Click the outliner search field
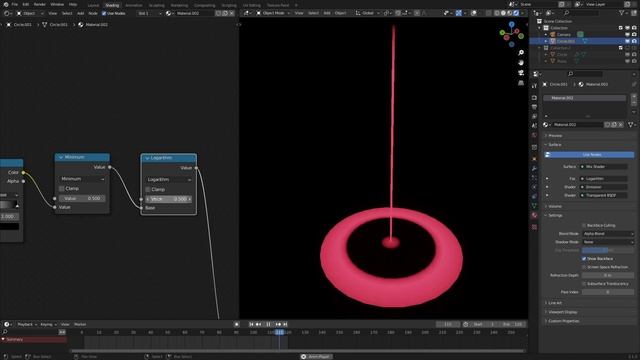 click(x=582, y=13)
